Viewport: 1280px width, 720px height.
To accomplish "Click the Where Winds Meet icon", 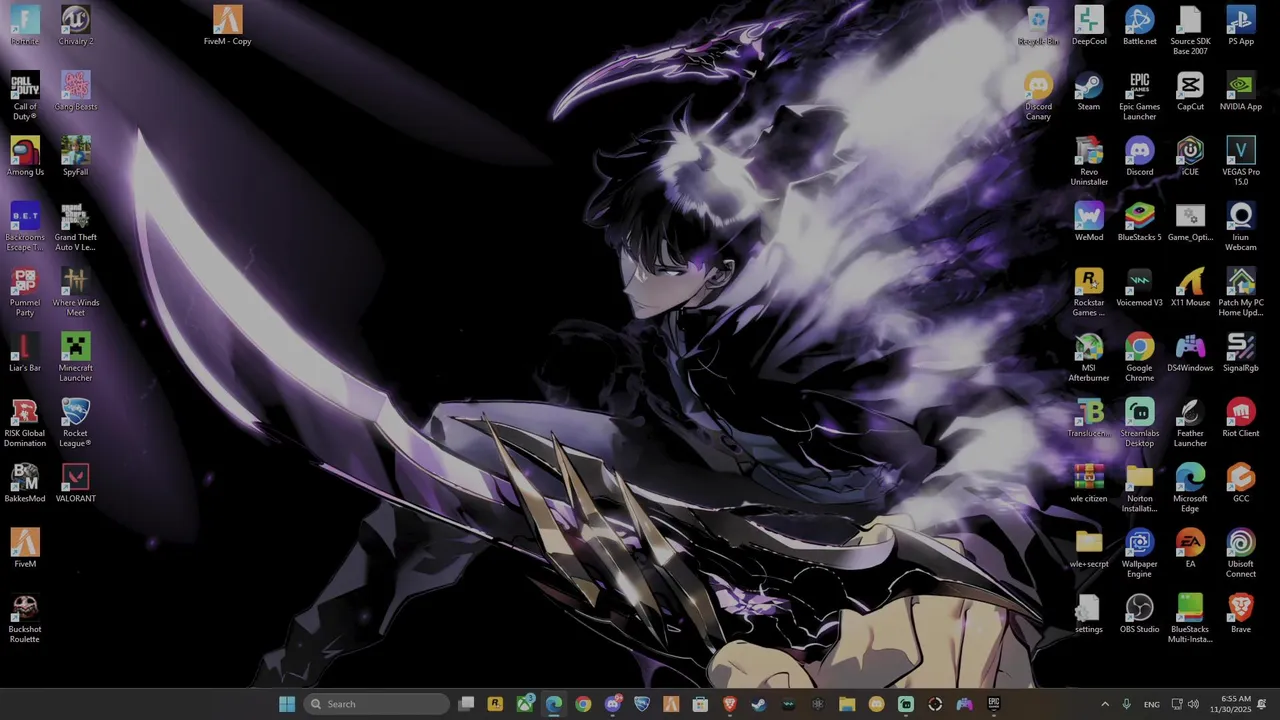I will click(76, 291).
